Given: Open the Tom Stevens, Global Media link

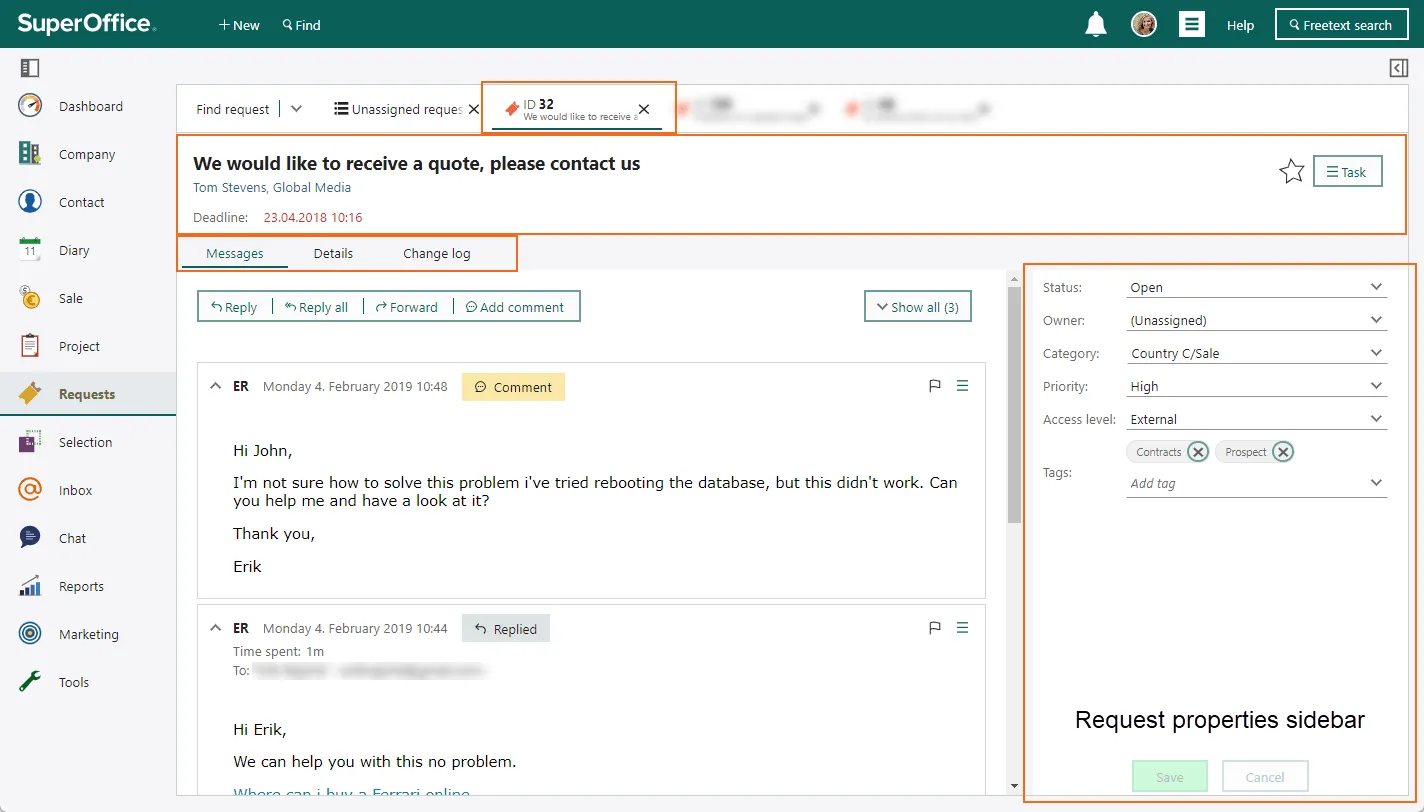Looking at the screenshot, I should click(x=272, y=187).
